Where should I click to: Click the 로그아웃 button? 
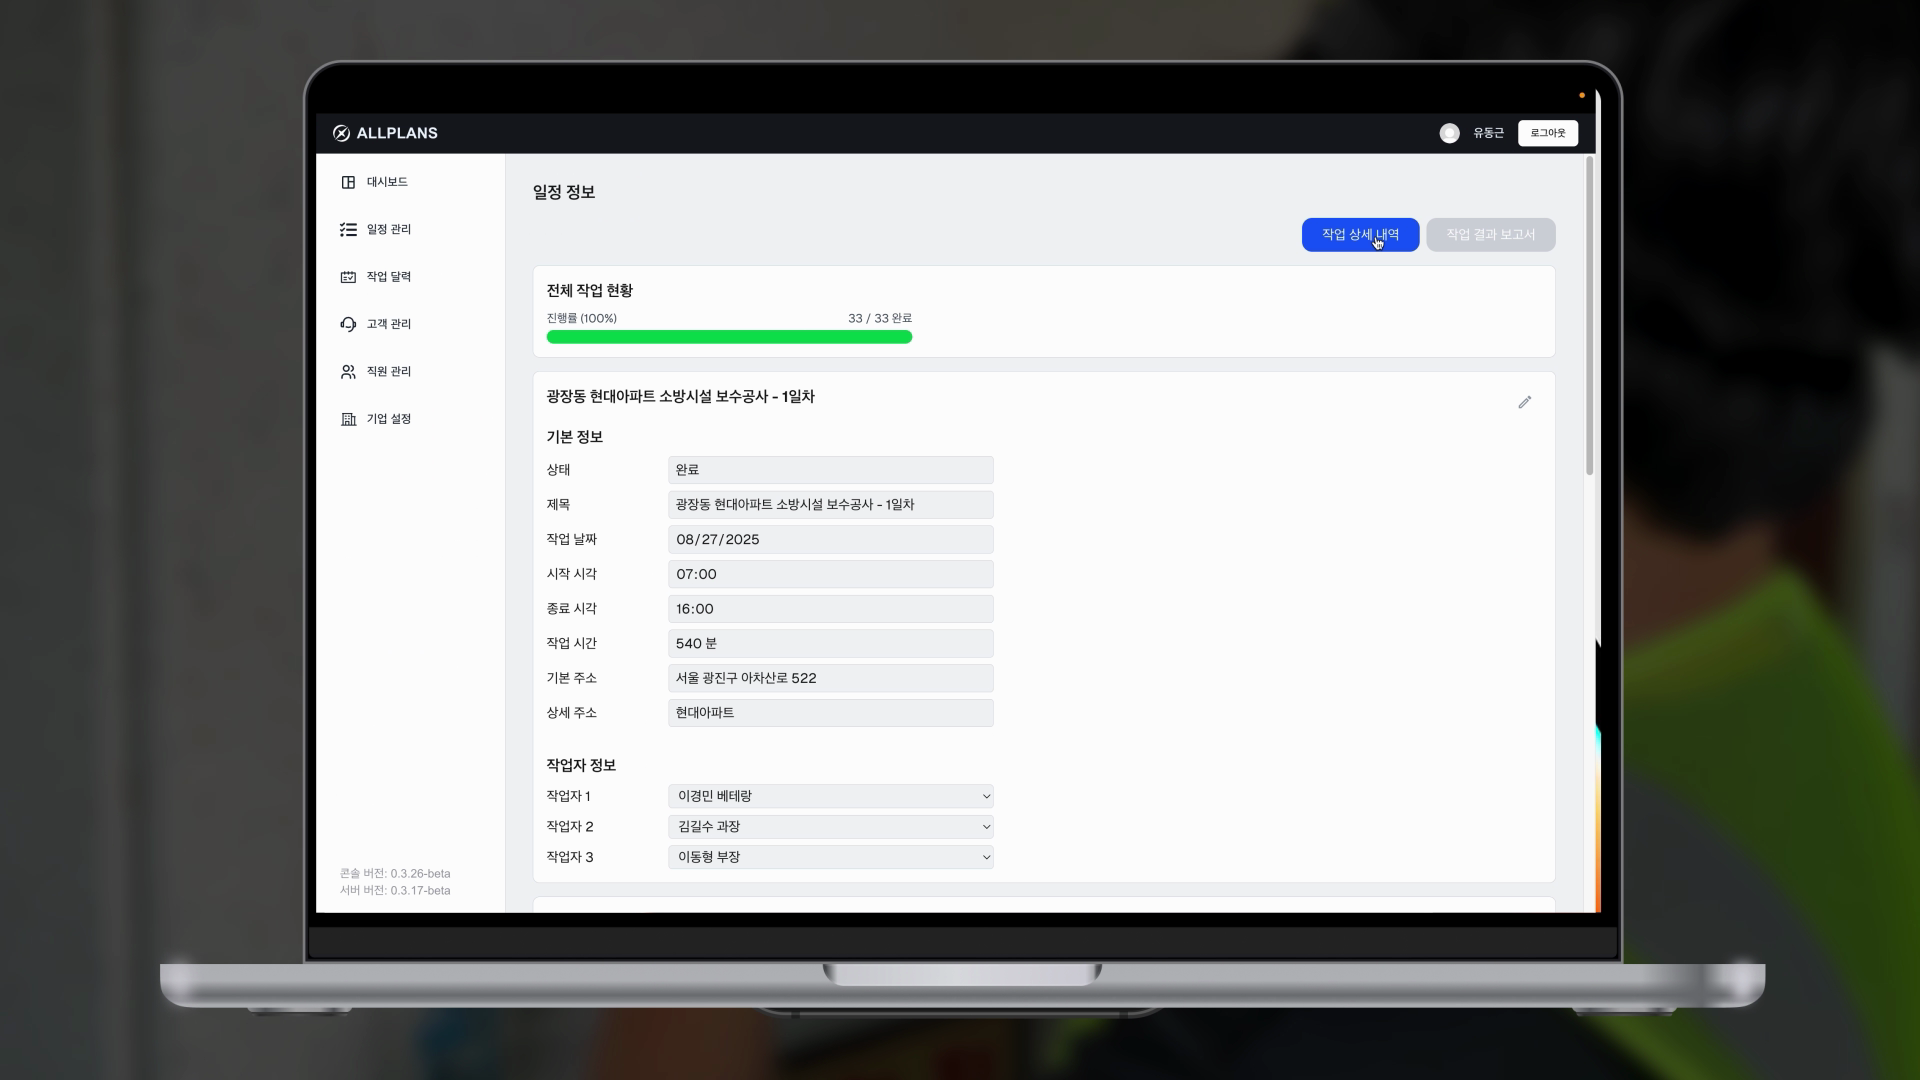(x=1547, y=133)
